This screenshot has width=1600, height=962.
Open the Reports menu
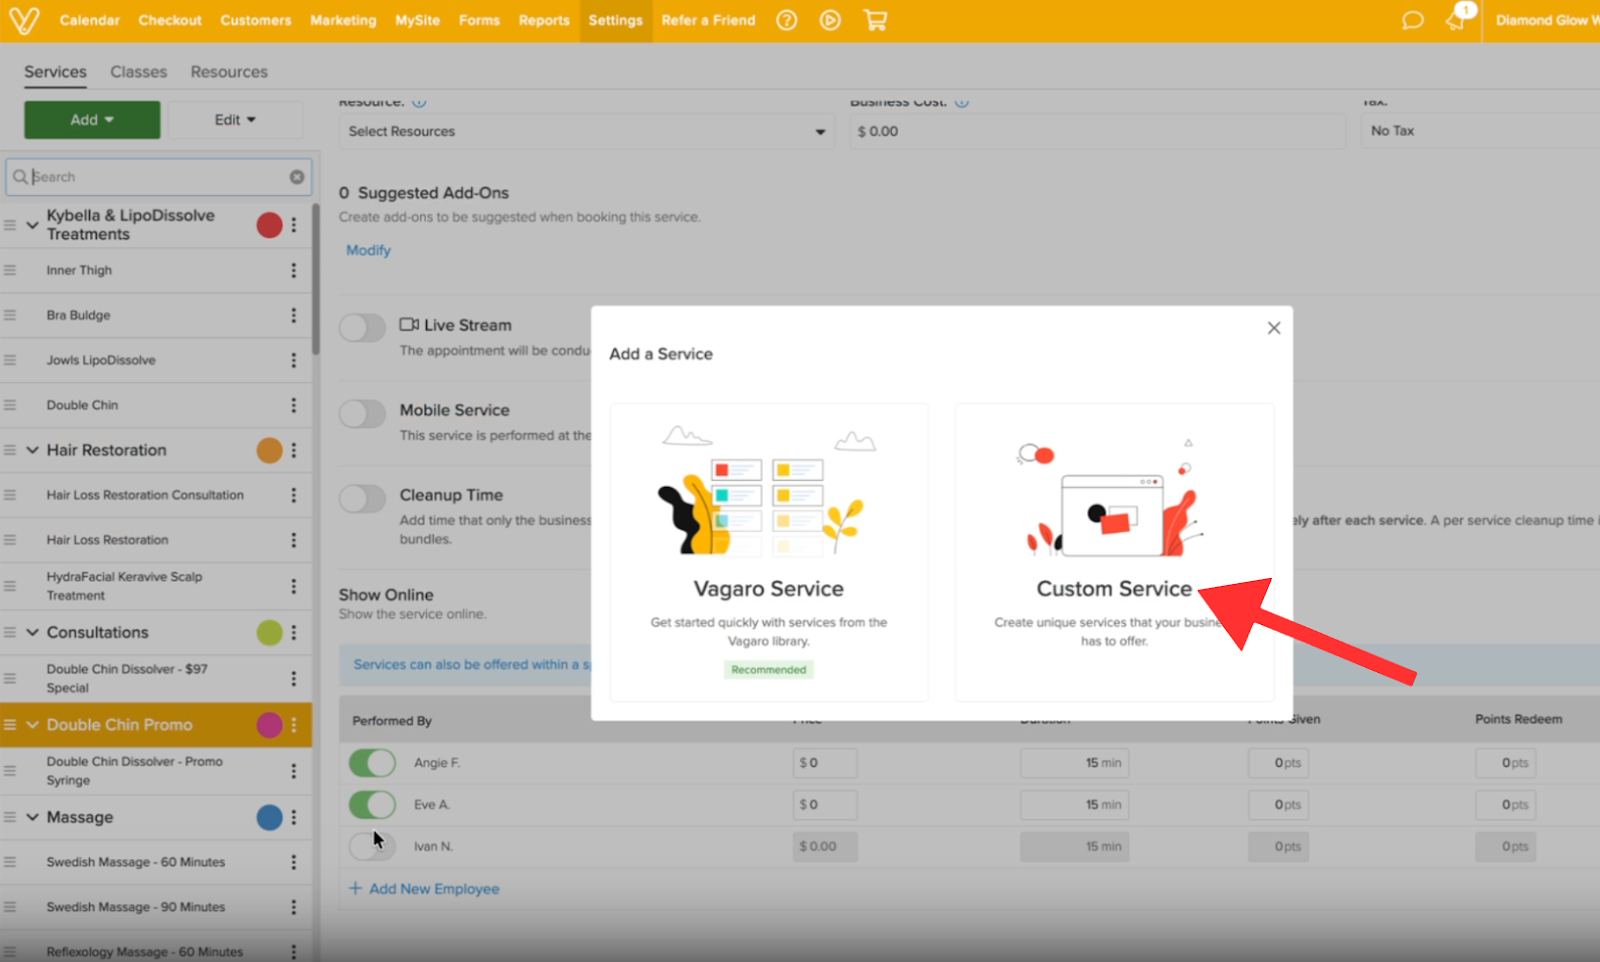[544, 20]
